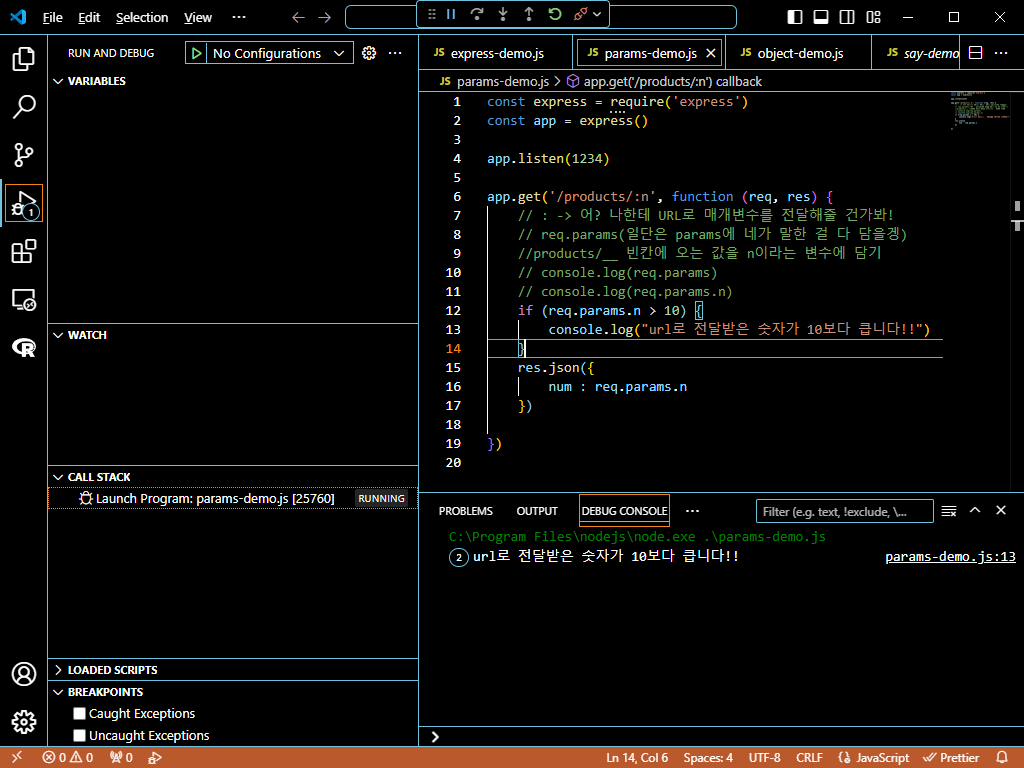The width and height of the screenshot is (1024, 768).
Task: Close the params-demo.js tab
Action: (711, 53)
